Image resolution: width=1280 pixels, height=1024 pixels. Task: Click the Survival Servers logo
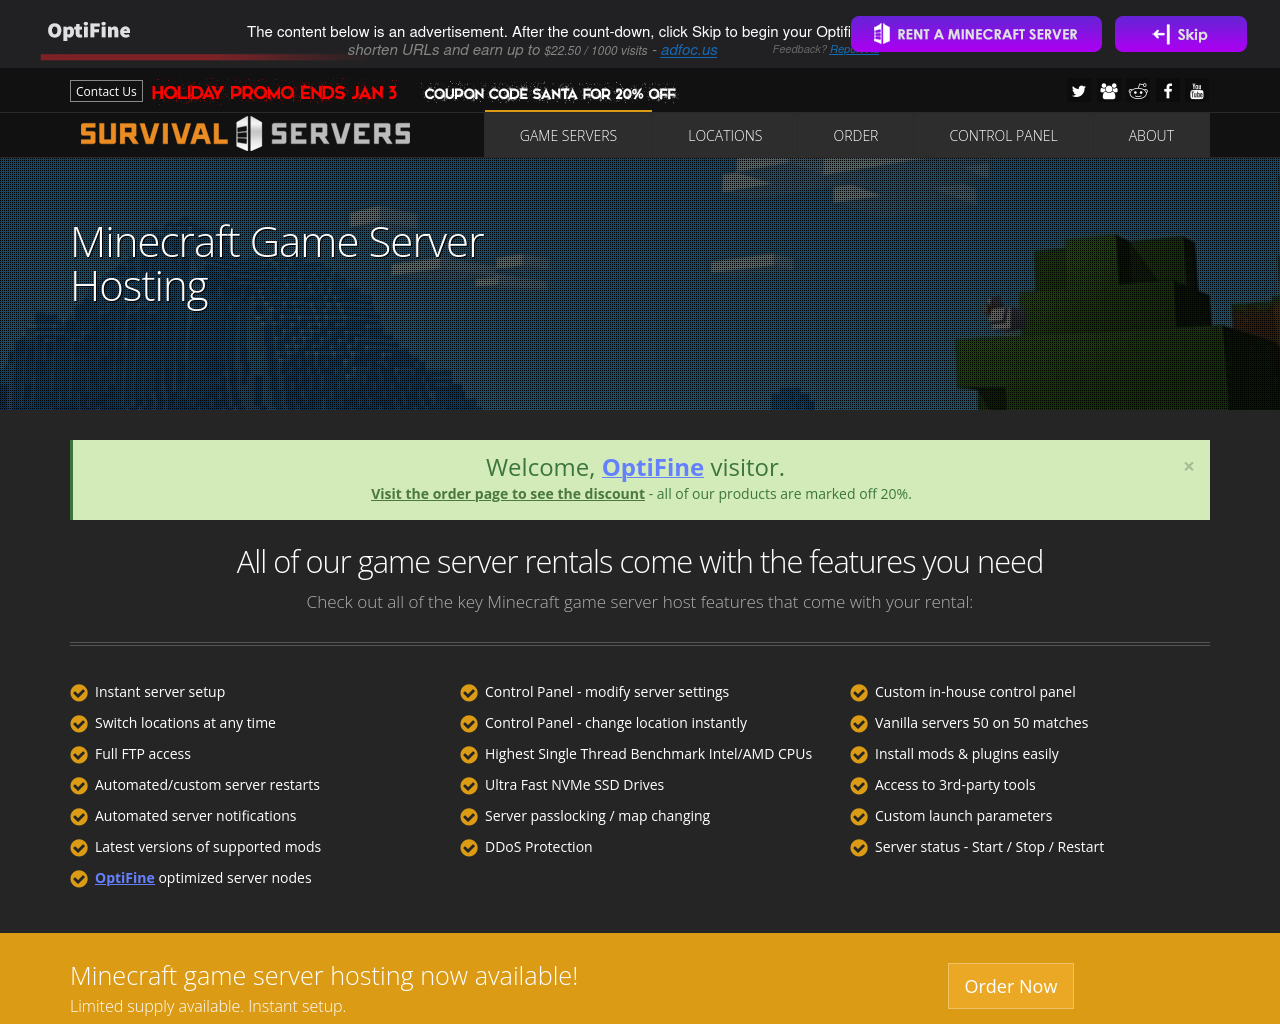[x=245, y=134]
